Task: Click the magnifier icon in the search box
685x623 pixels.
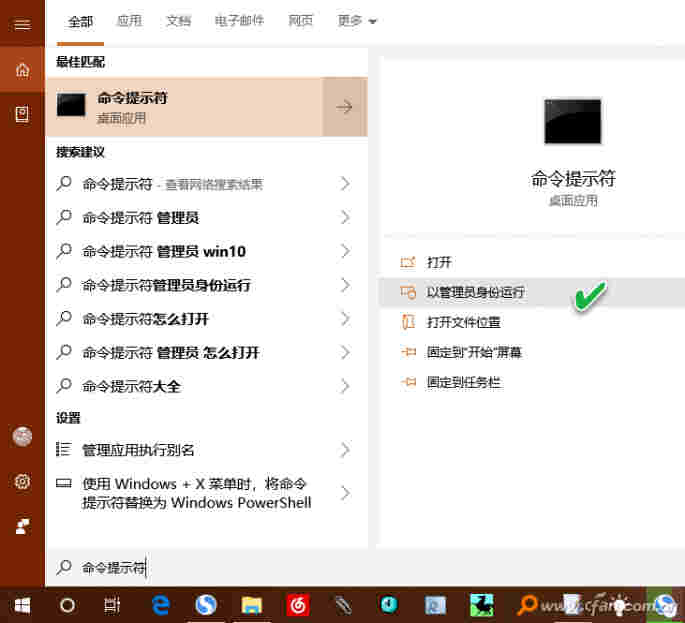Action: 64,567
